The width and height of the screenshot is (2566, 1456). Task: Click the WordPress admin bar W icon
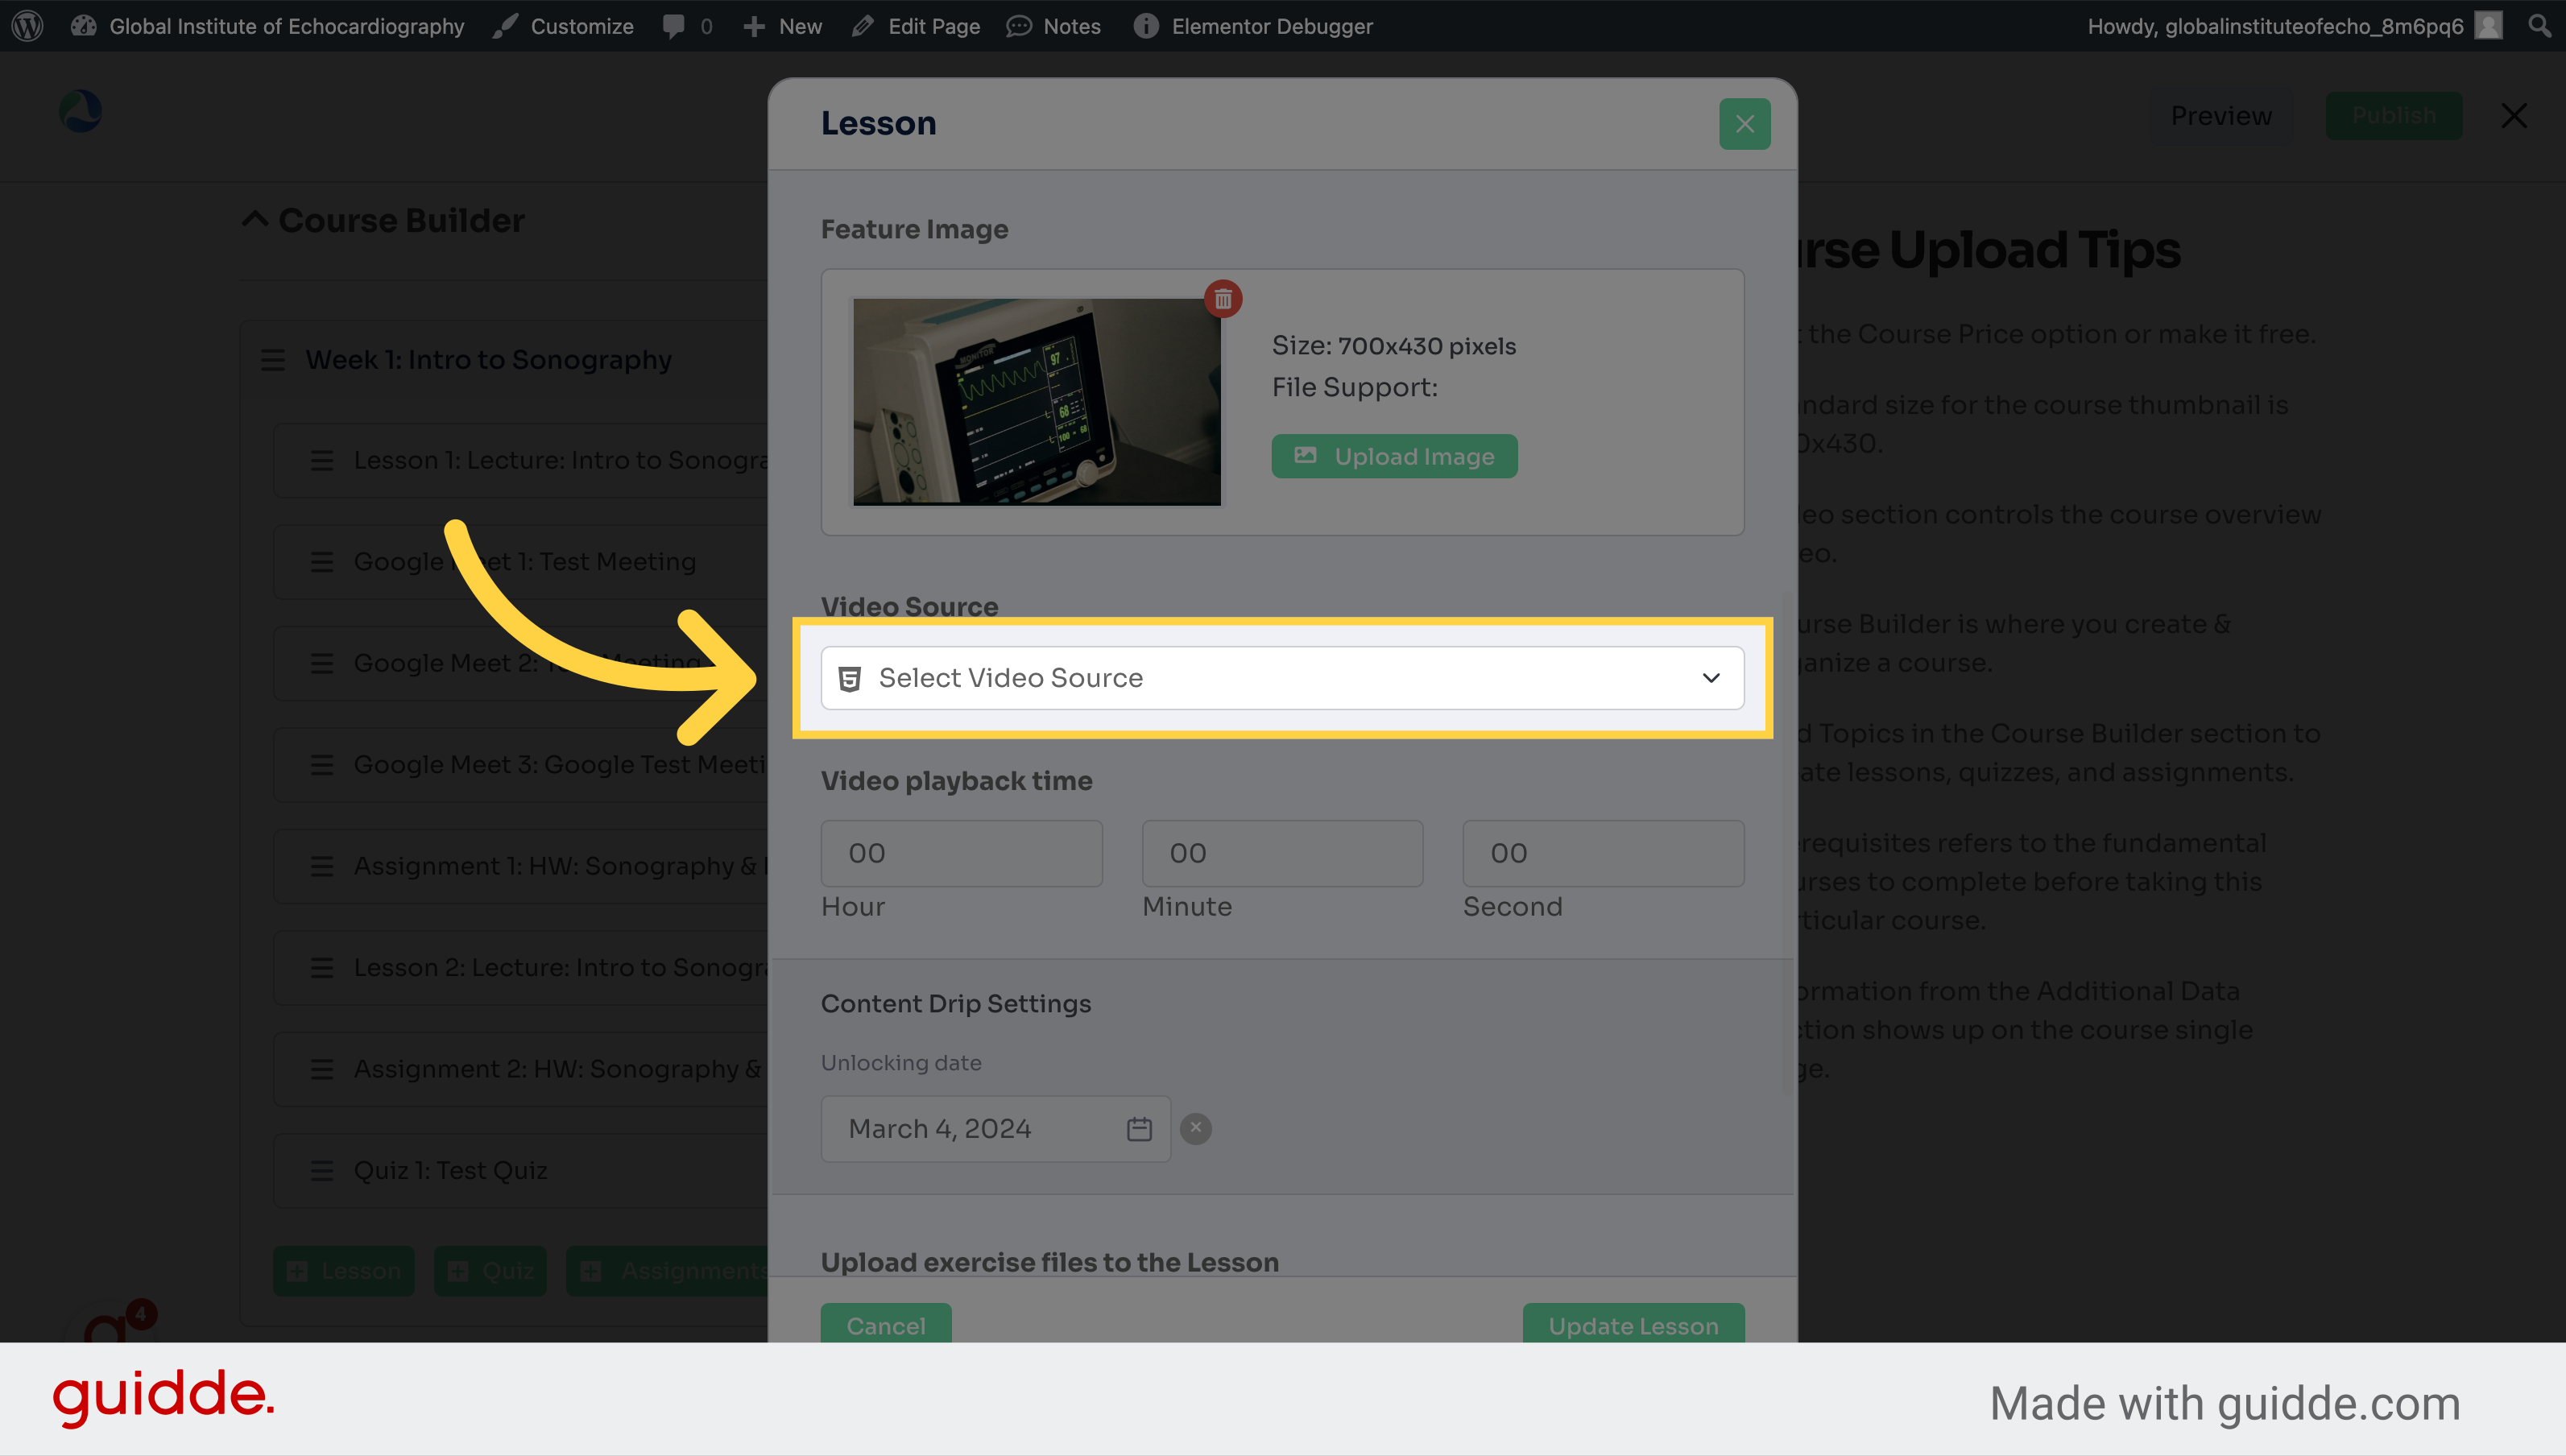pyautogui.click(x=28, y=25)
